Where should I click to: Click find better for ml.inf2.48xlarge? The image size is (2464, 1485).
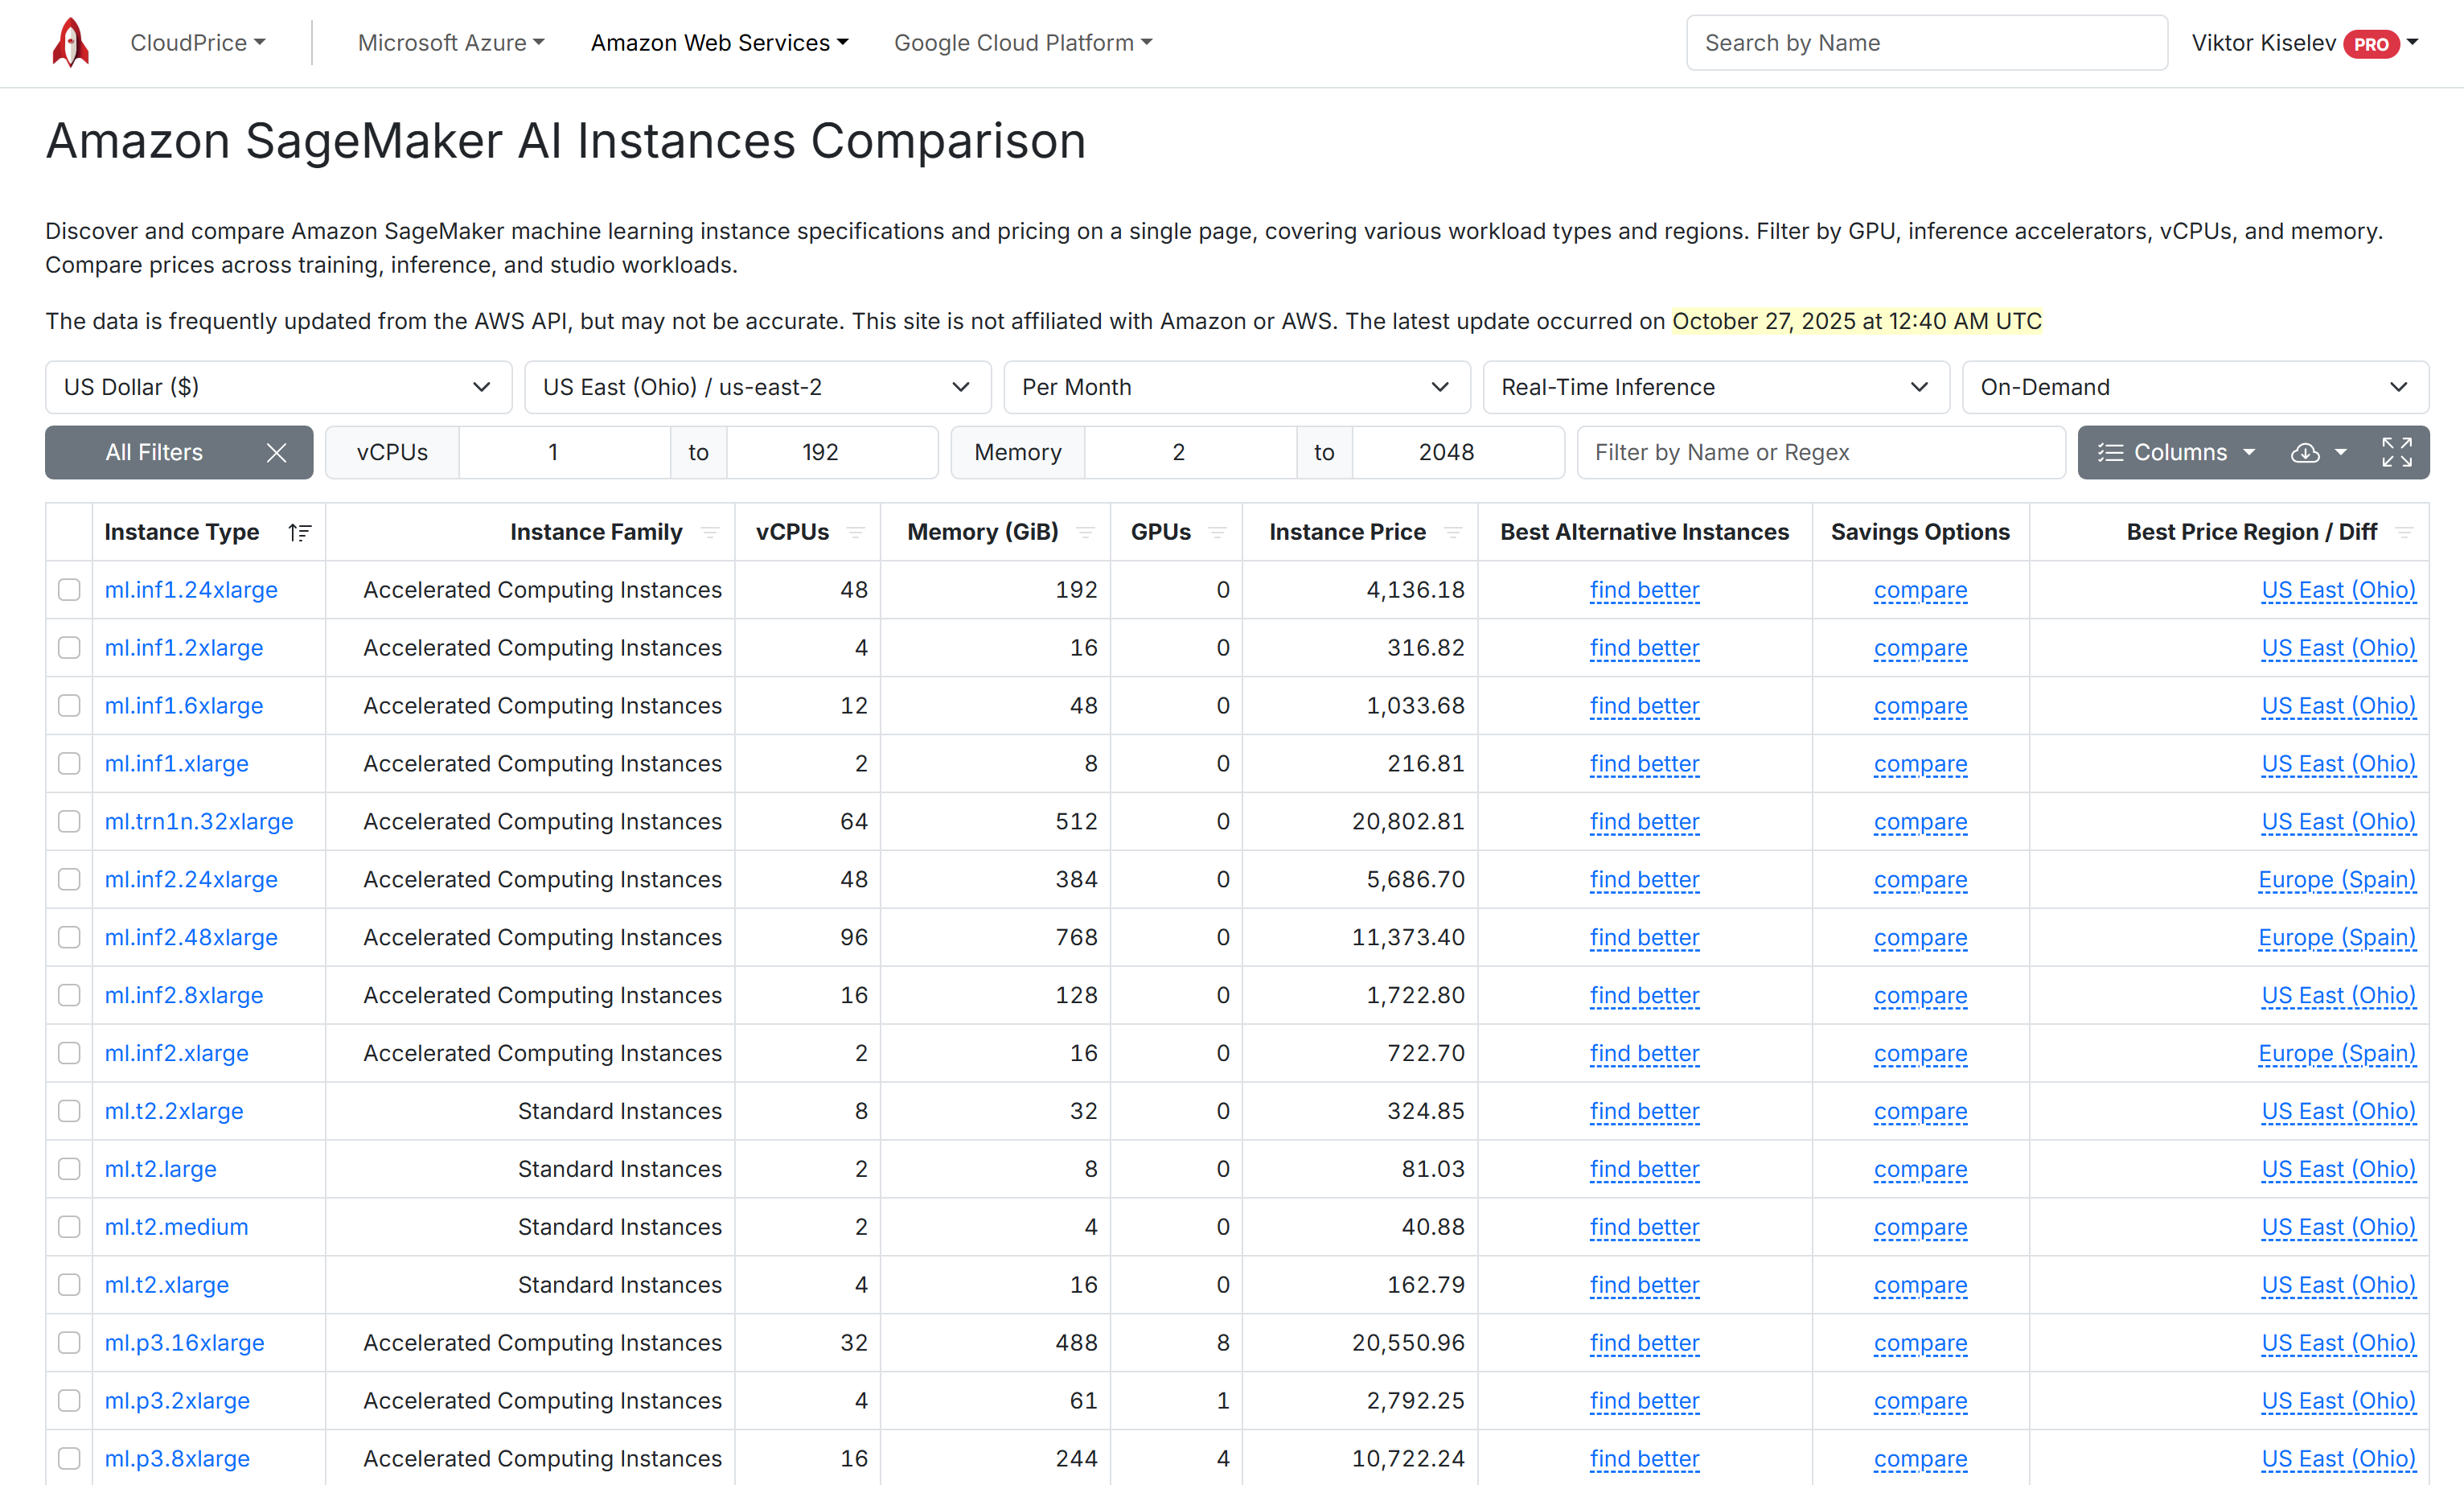tap(1644, 937)
